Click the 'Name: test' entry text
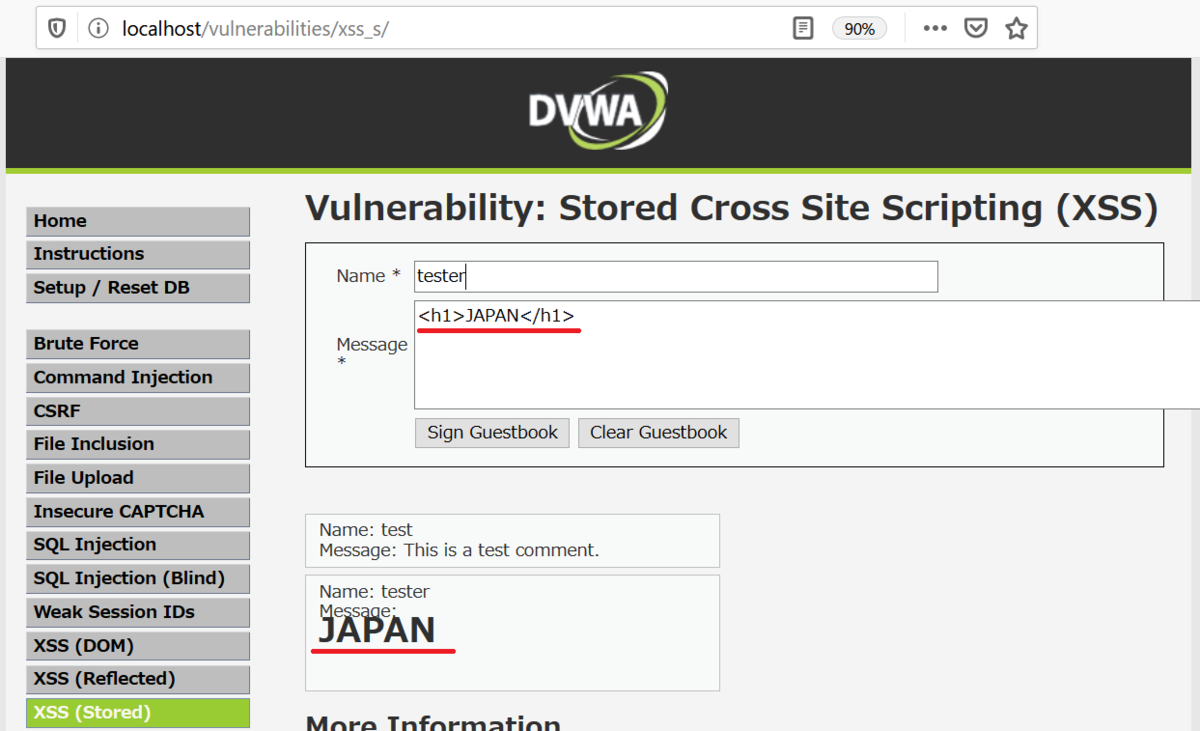 (366, 530)
